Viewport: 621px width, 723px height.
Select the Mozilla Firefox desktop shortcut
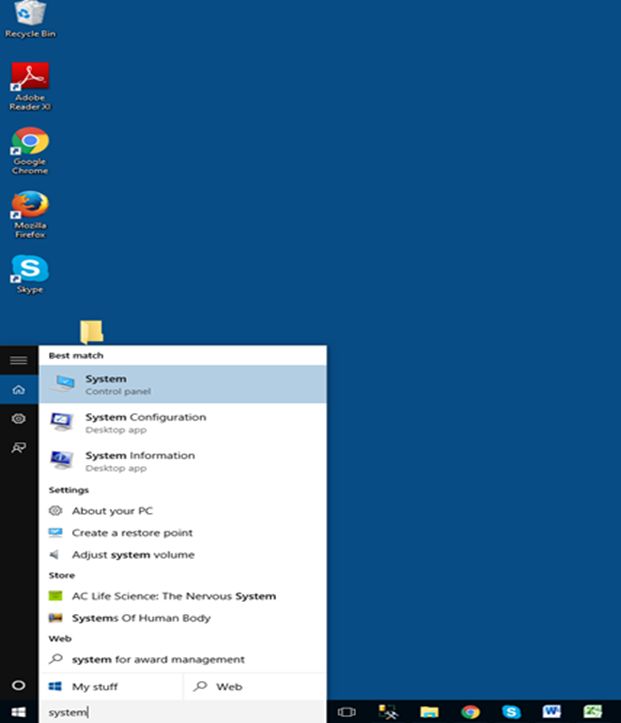click(x=30, y=215)
